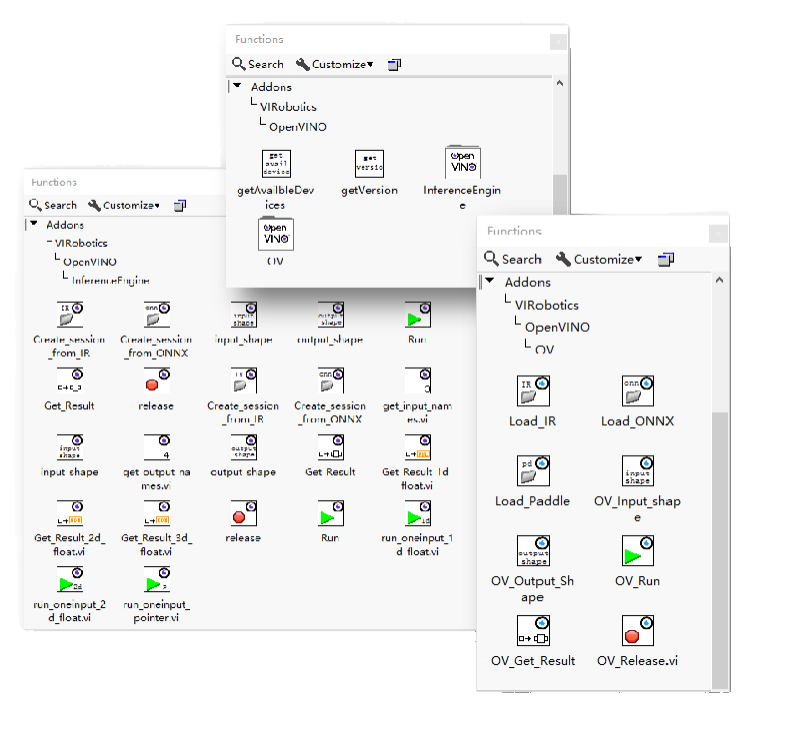Select the getVersion VI icon
Viewport: 787px width, 748px height.
[369, 164]
